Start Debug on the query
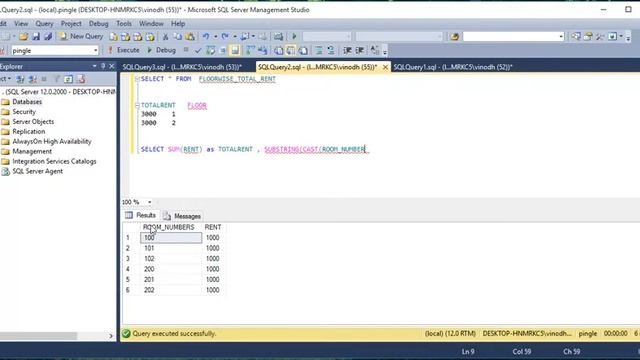 point(161,50)
